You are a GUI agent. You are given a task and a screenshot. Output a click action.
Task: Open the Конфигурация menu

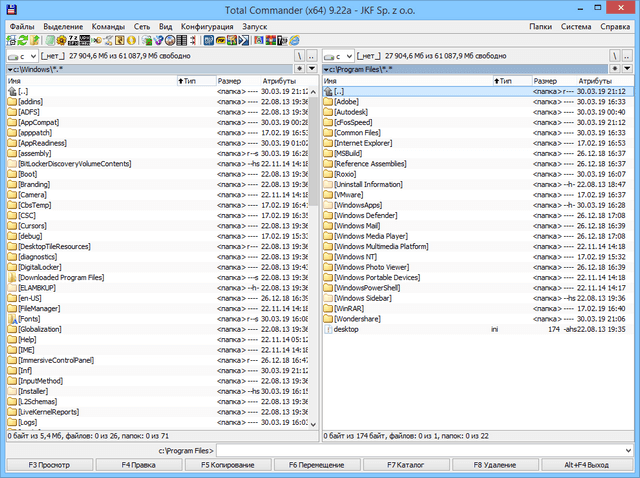(207, 26)
